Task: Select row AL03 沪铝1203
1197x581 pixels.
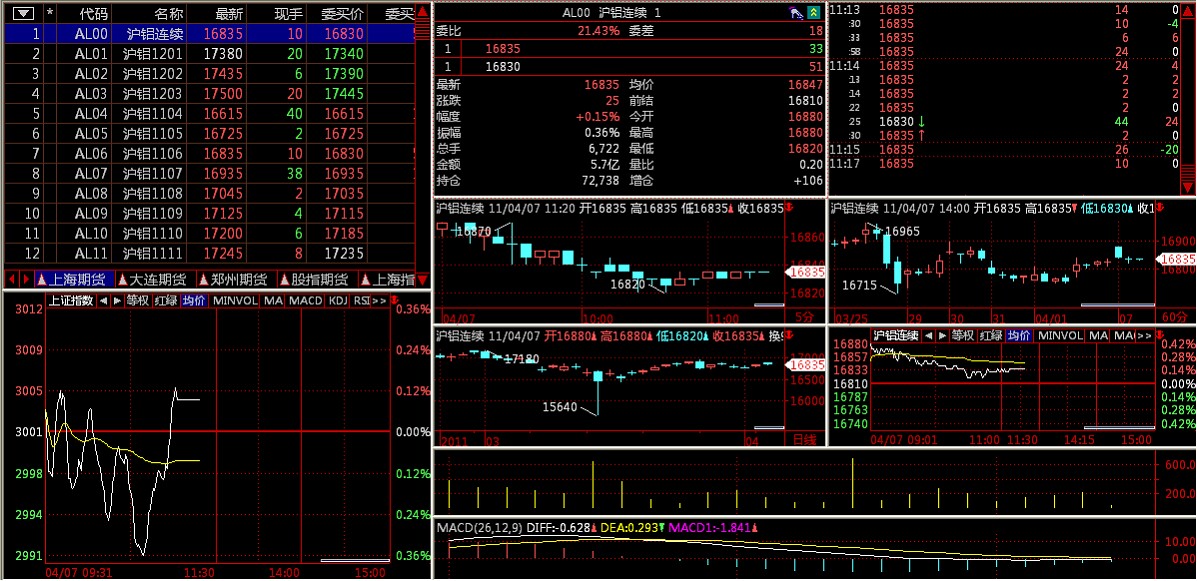Action: click(209, 93)
